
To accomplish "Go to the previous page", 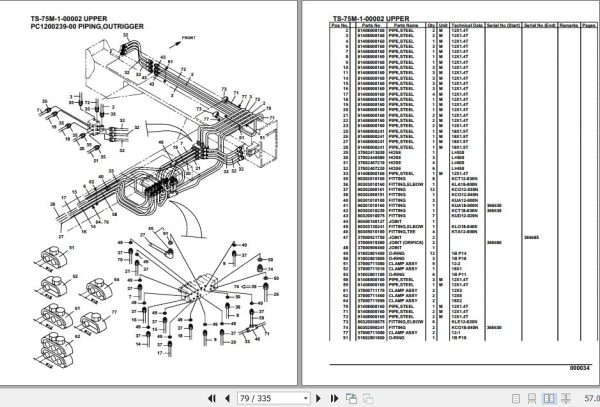I will [227, 398].
